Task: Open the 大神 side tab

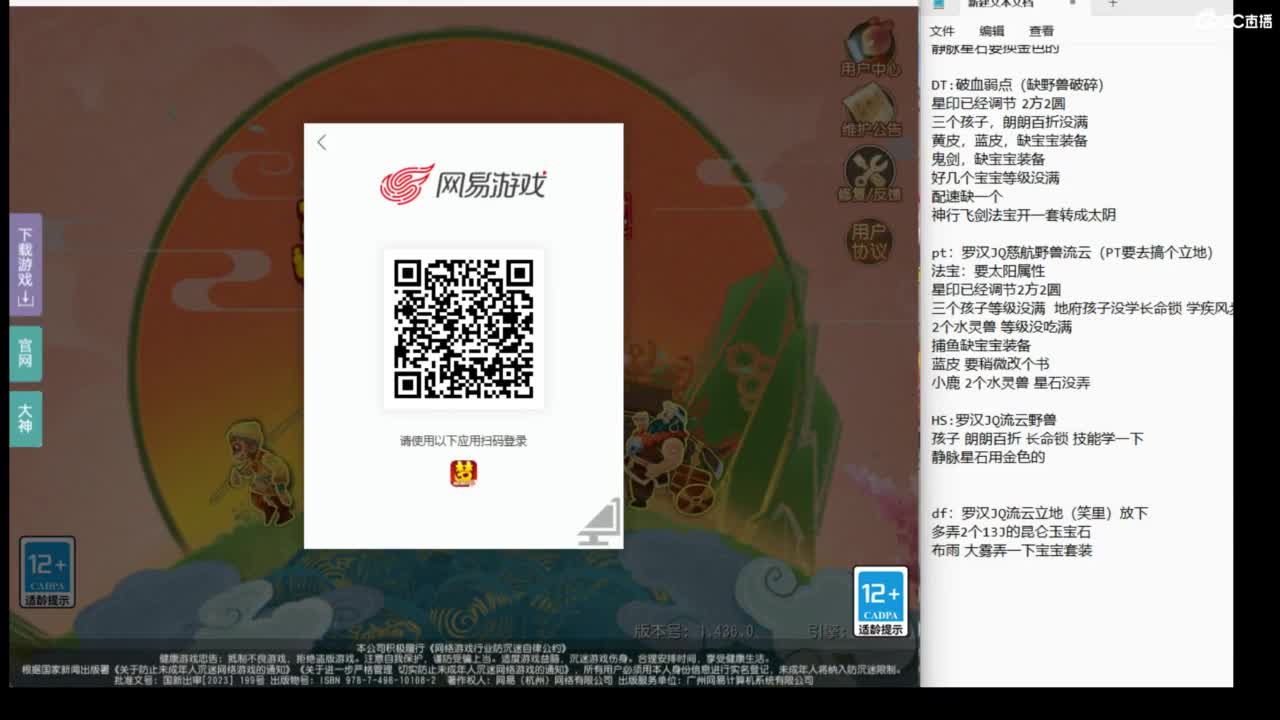Action: click(25, 418)
